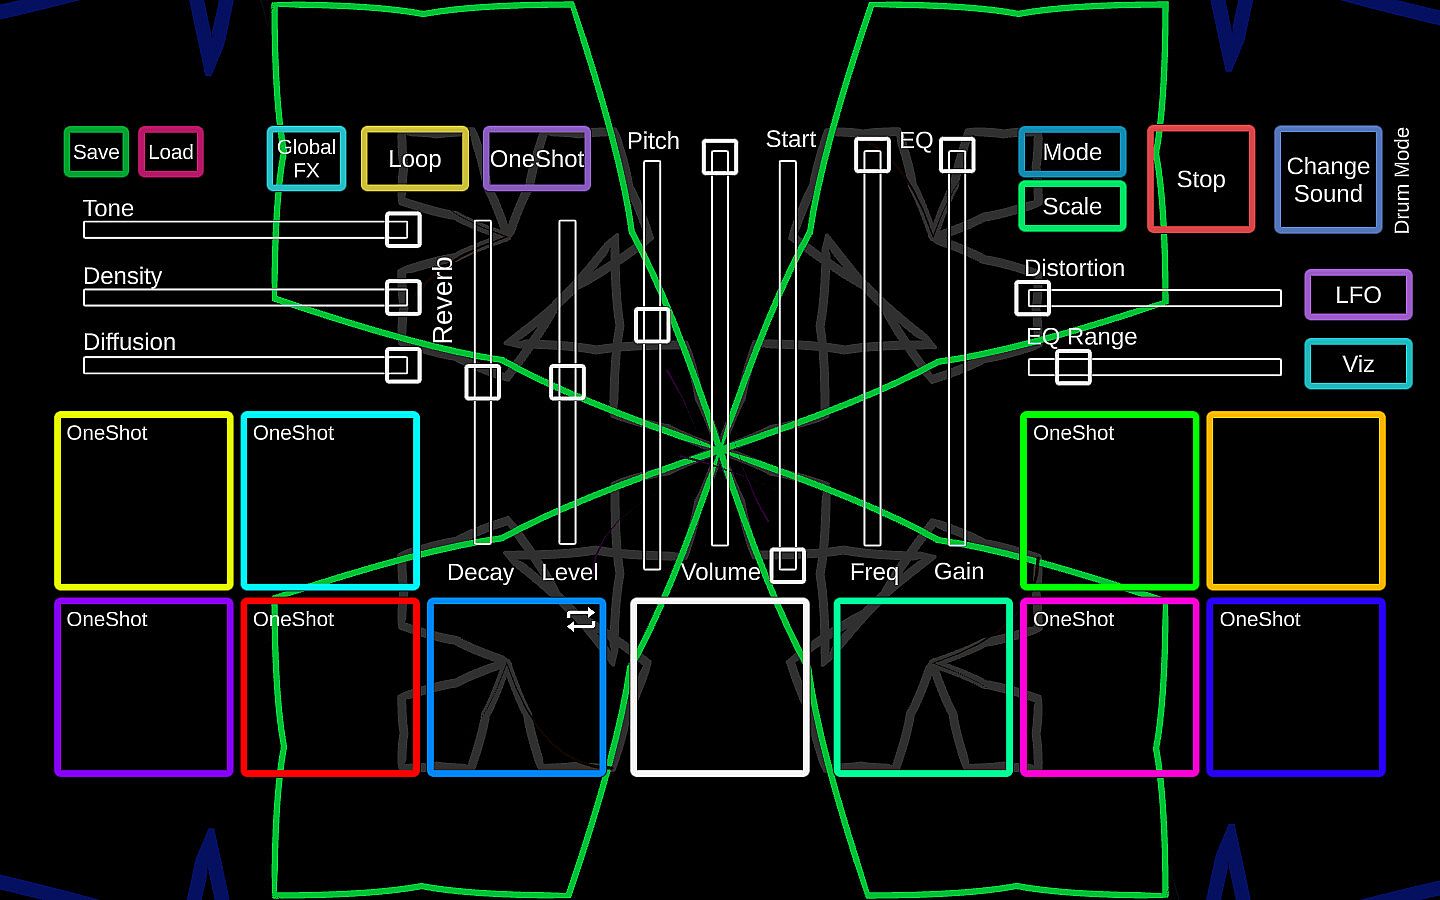This screenshot has height=900, width=1440.
Task: Toggle Loop playback mode
Action: pyautogui.click(x=415, y=159)
